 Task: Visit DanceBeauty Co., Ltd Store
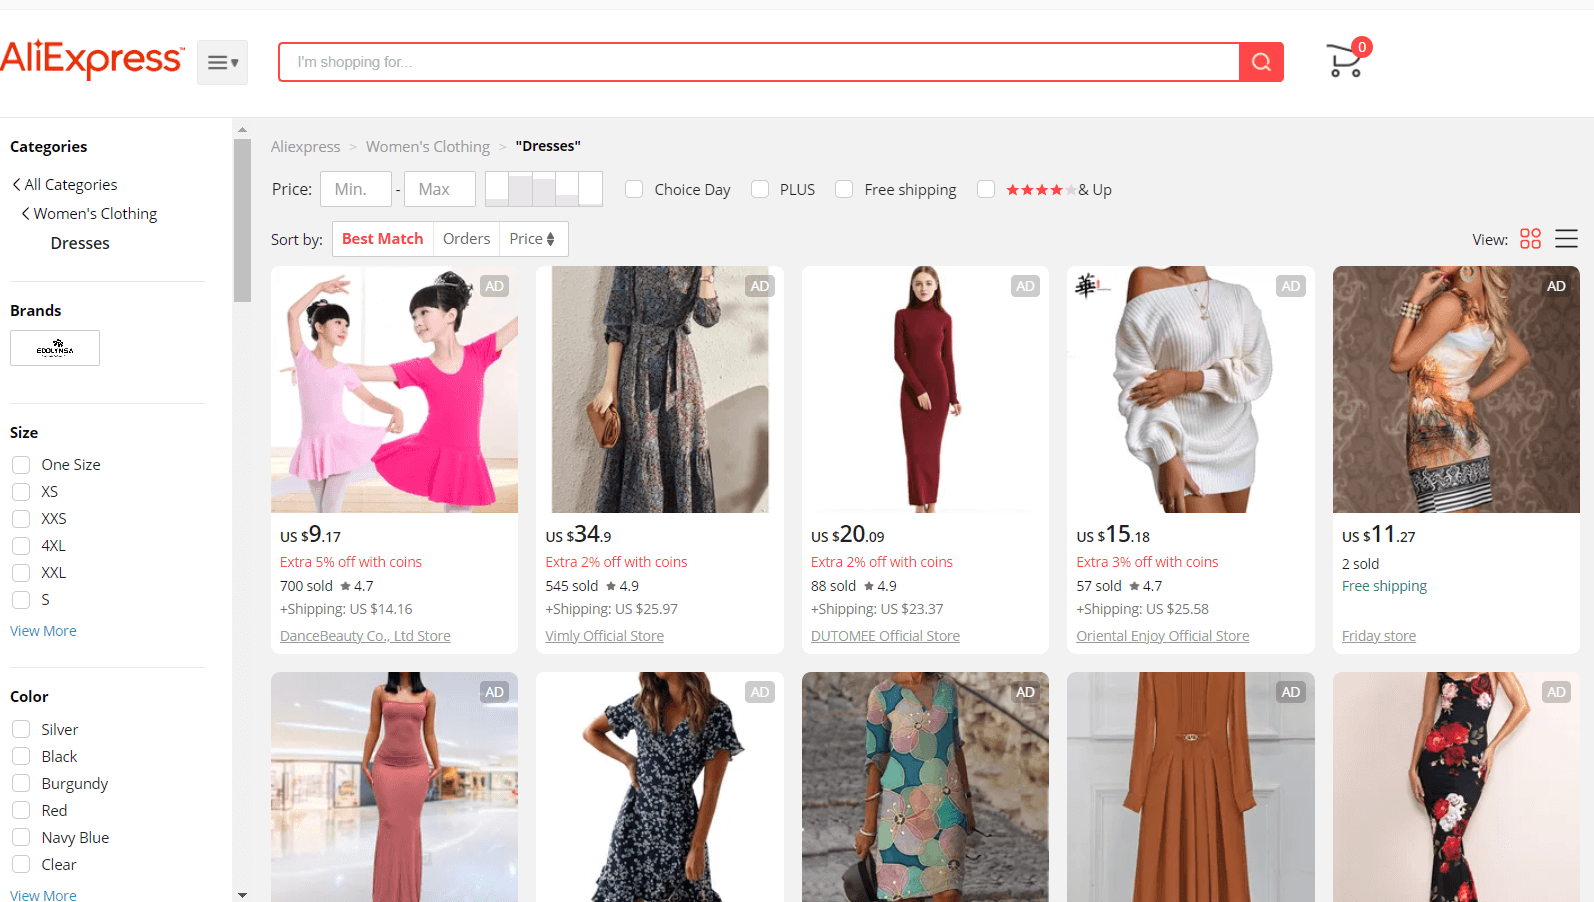[x=365, y=636]
